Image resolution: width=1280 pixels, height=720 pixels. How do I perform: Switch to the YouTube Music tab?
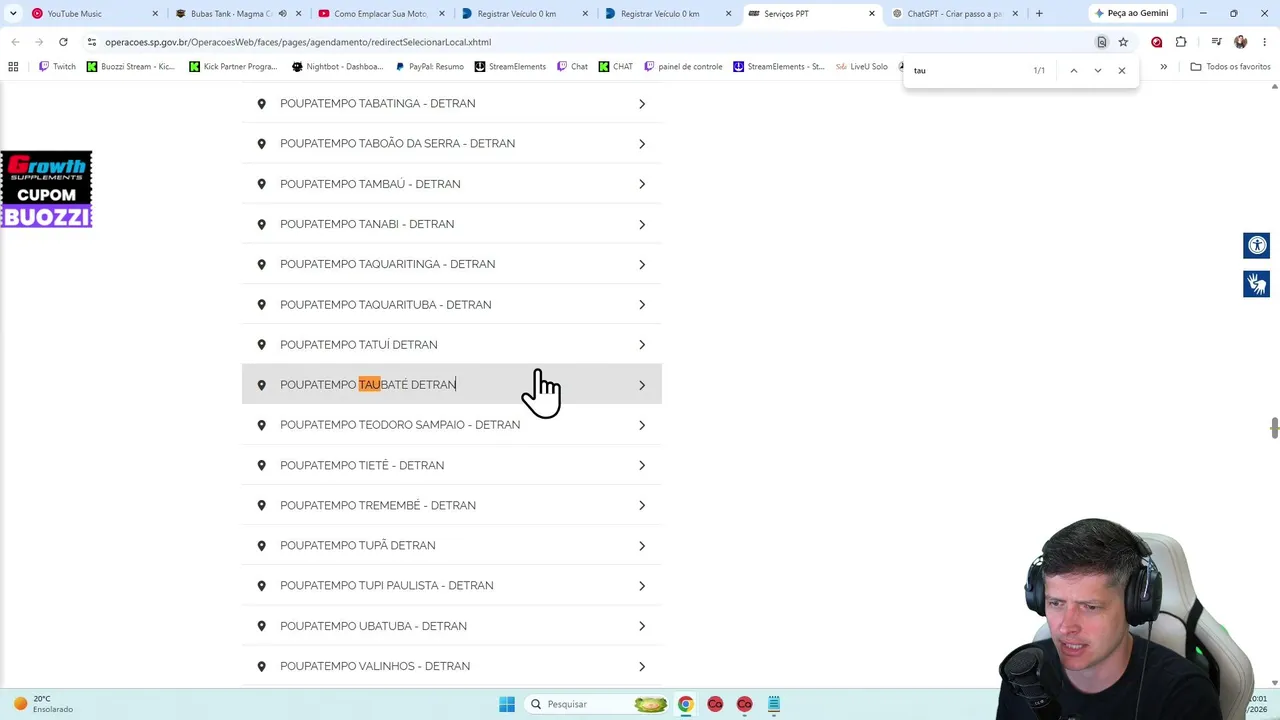[x=95, y=14]
